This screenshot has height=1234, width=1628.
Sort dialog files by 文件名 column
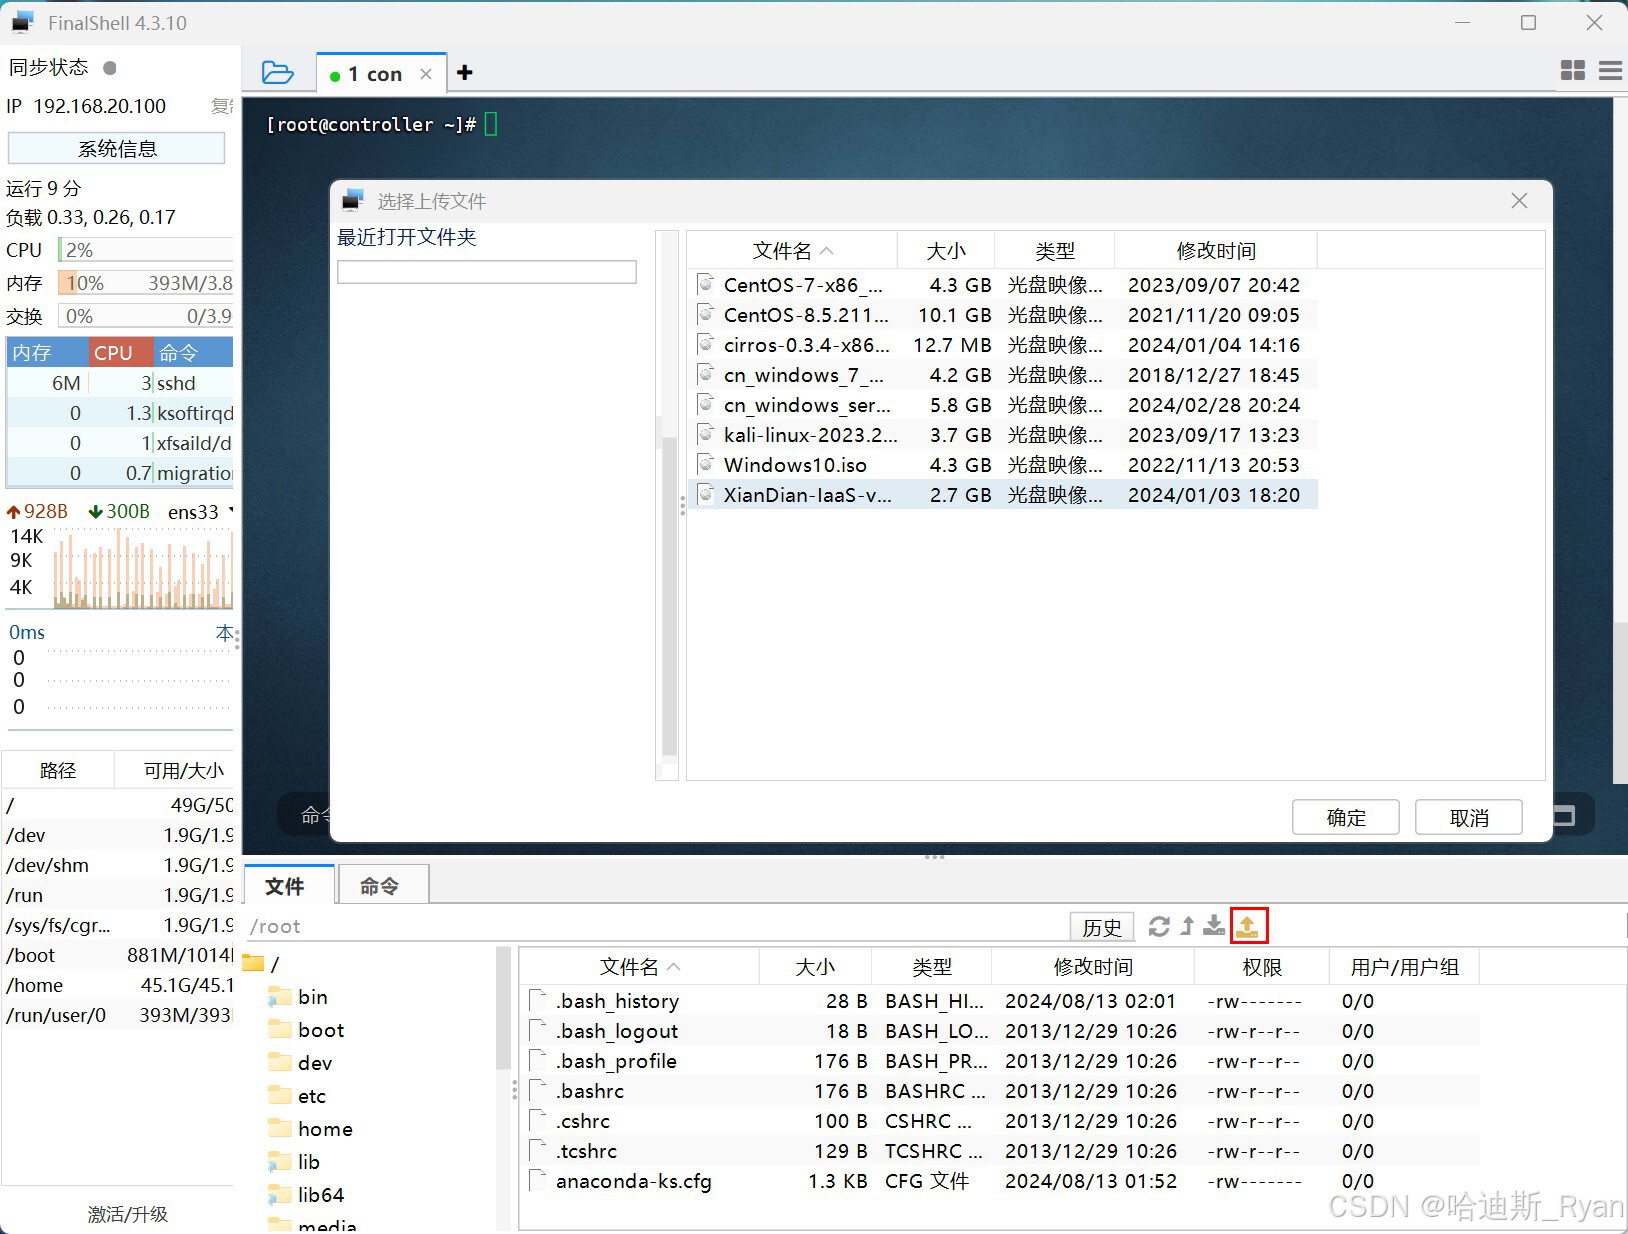(x=792, y=251)
